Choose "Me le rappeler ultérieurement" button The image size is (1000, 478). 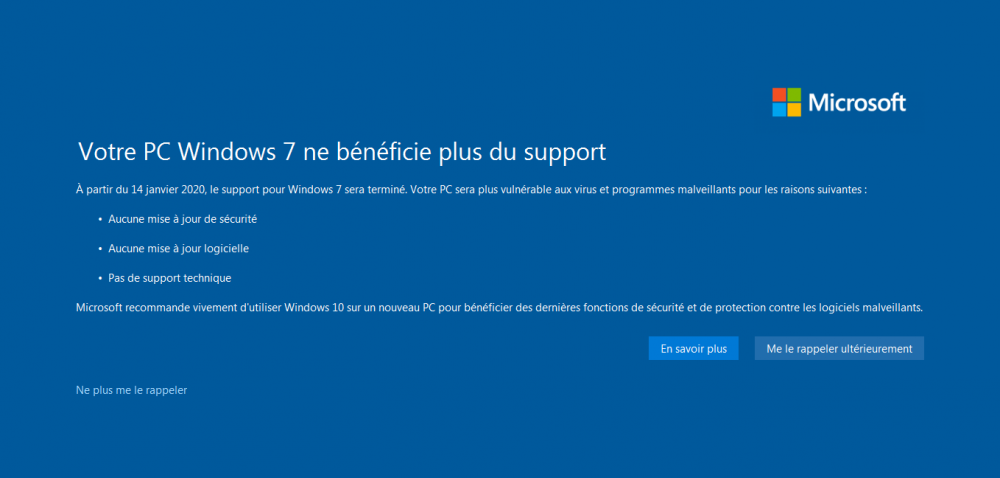839,348
